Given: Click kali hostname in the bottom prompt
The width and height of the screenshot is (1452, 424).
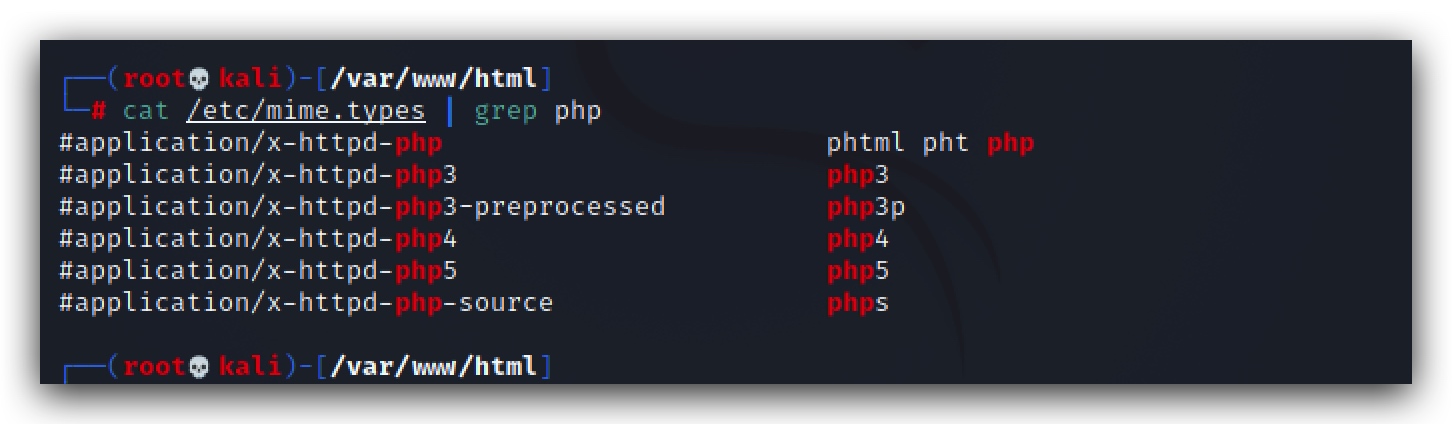Looking at the screenshot, I should 250,367.
